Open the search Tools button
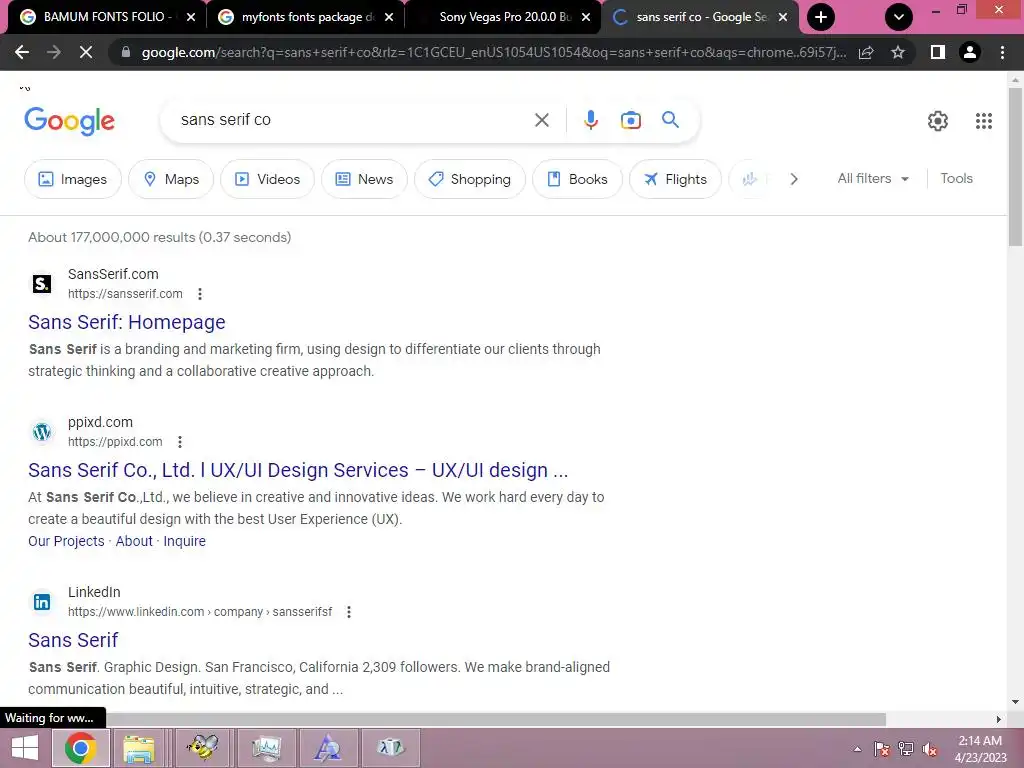The height and width of the screenshot is (768, 1024). (956, 178)
